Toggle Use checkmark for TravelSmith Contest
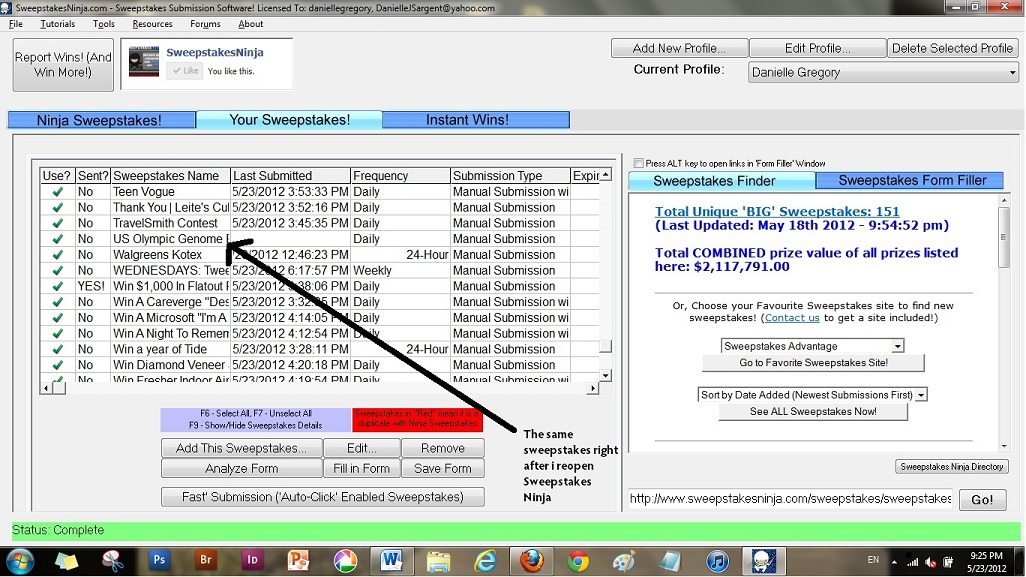Image resolution: width=1026 pixels, height=577 pixels. [58, 223]
